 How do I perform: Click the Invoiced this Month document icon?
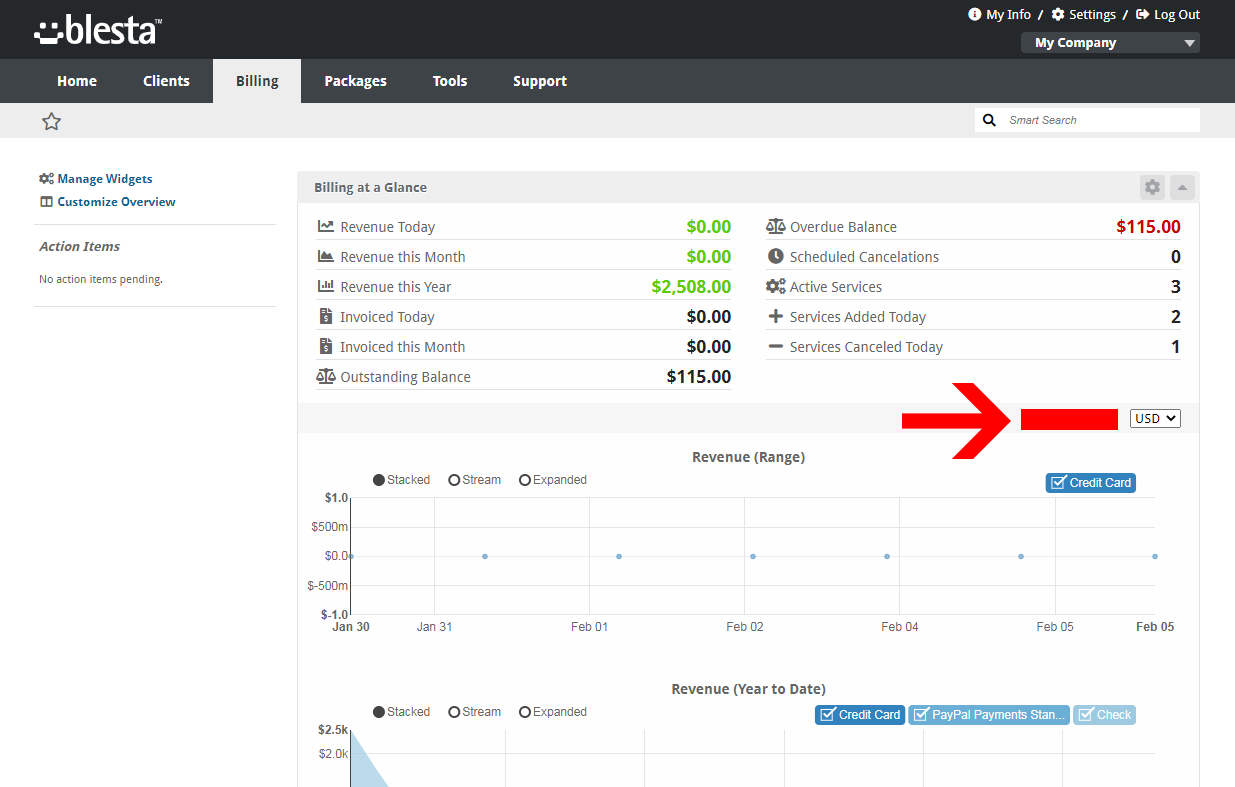(x=326, y=347)
